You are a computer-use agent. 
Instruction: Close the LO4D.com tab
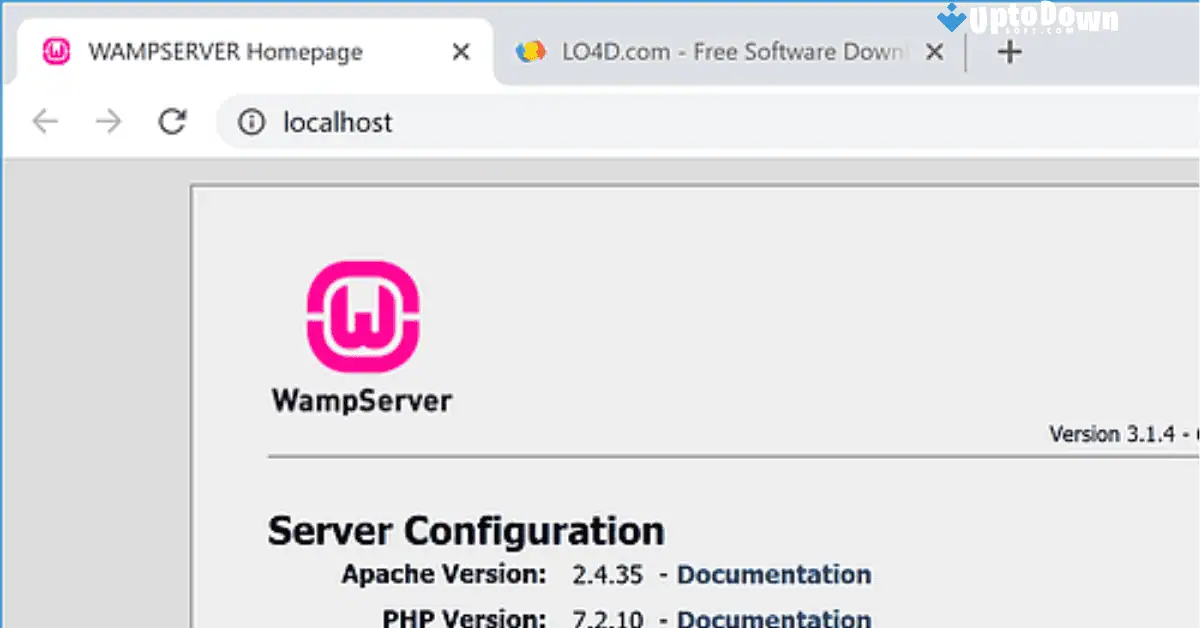pos(933,51)
